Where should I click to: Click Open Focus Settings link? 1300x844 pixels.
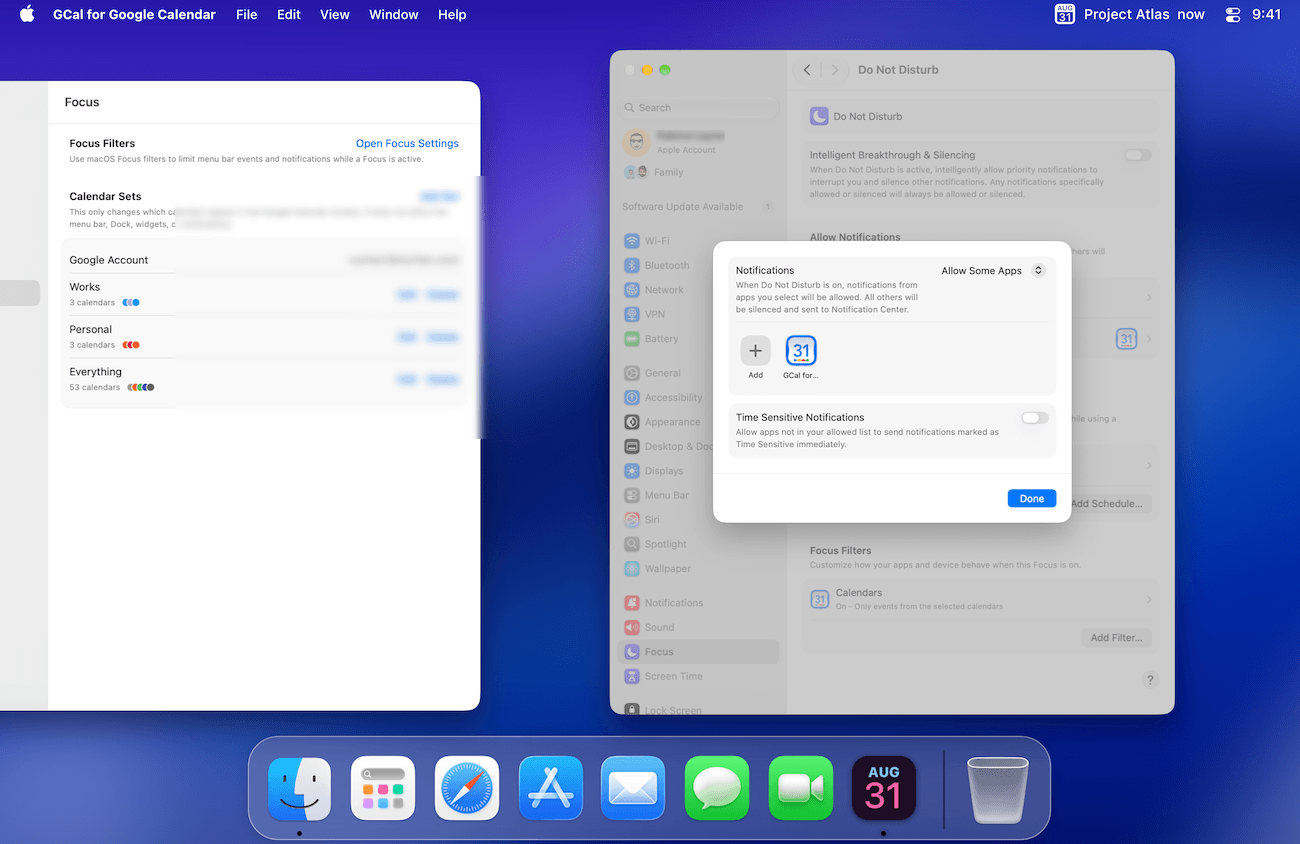(x=407, y=143)
